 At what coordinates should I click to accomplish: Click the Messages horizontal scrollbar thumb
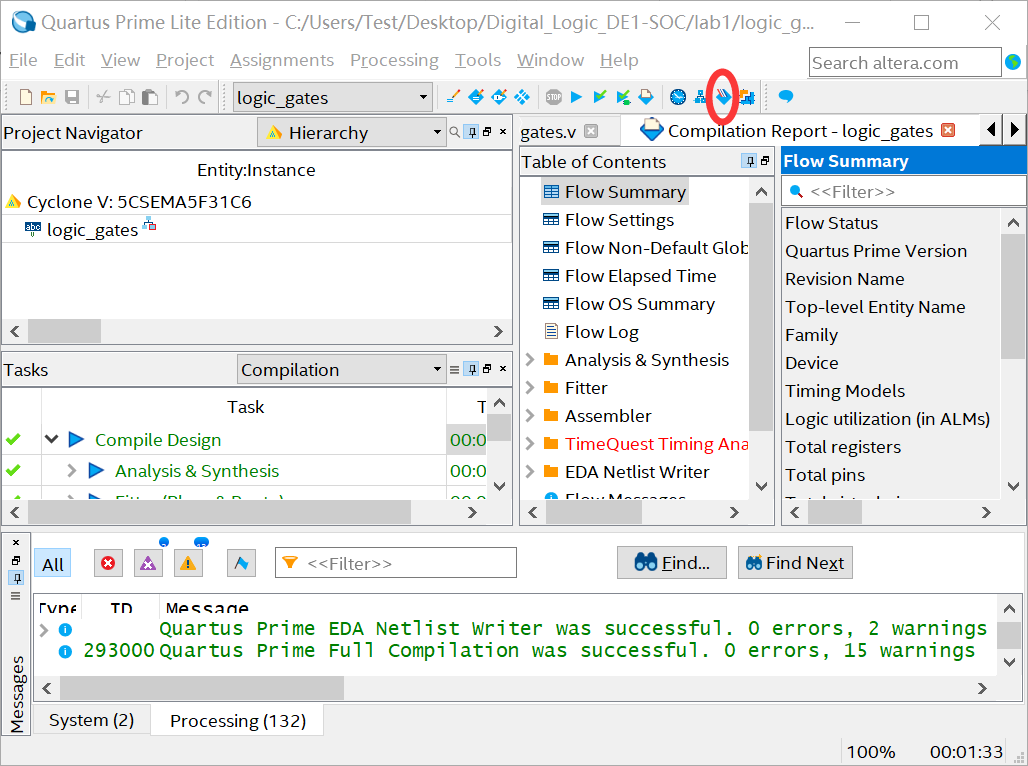tap(202, 688)
